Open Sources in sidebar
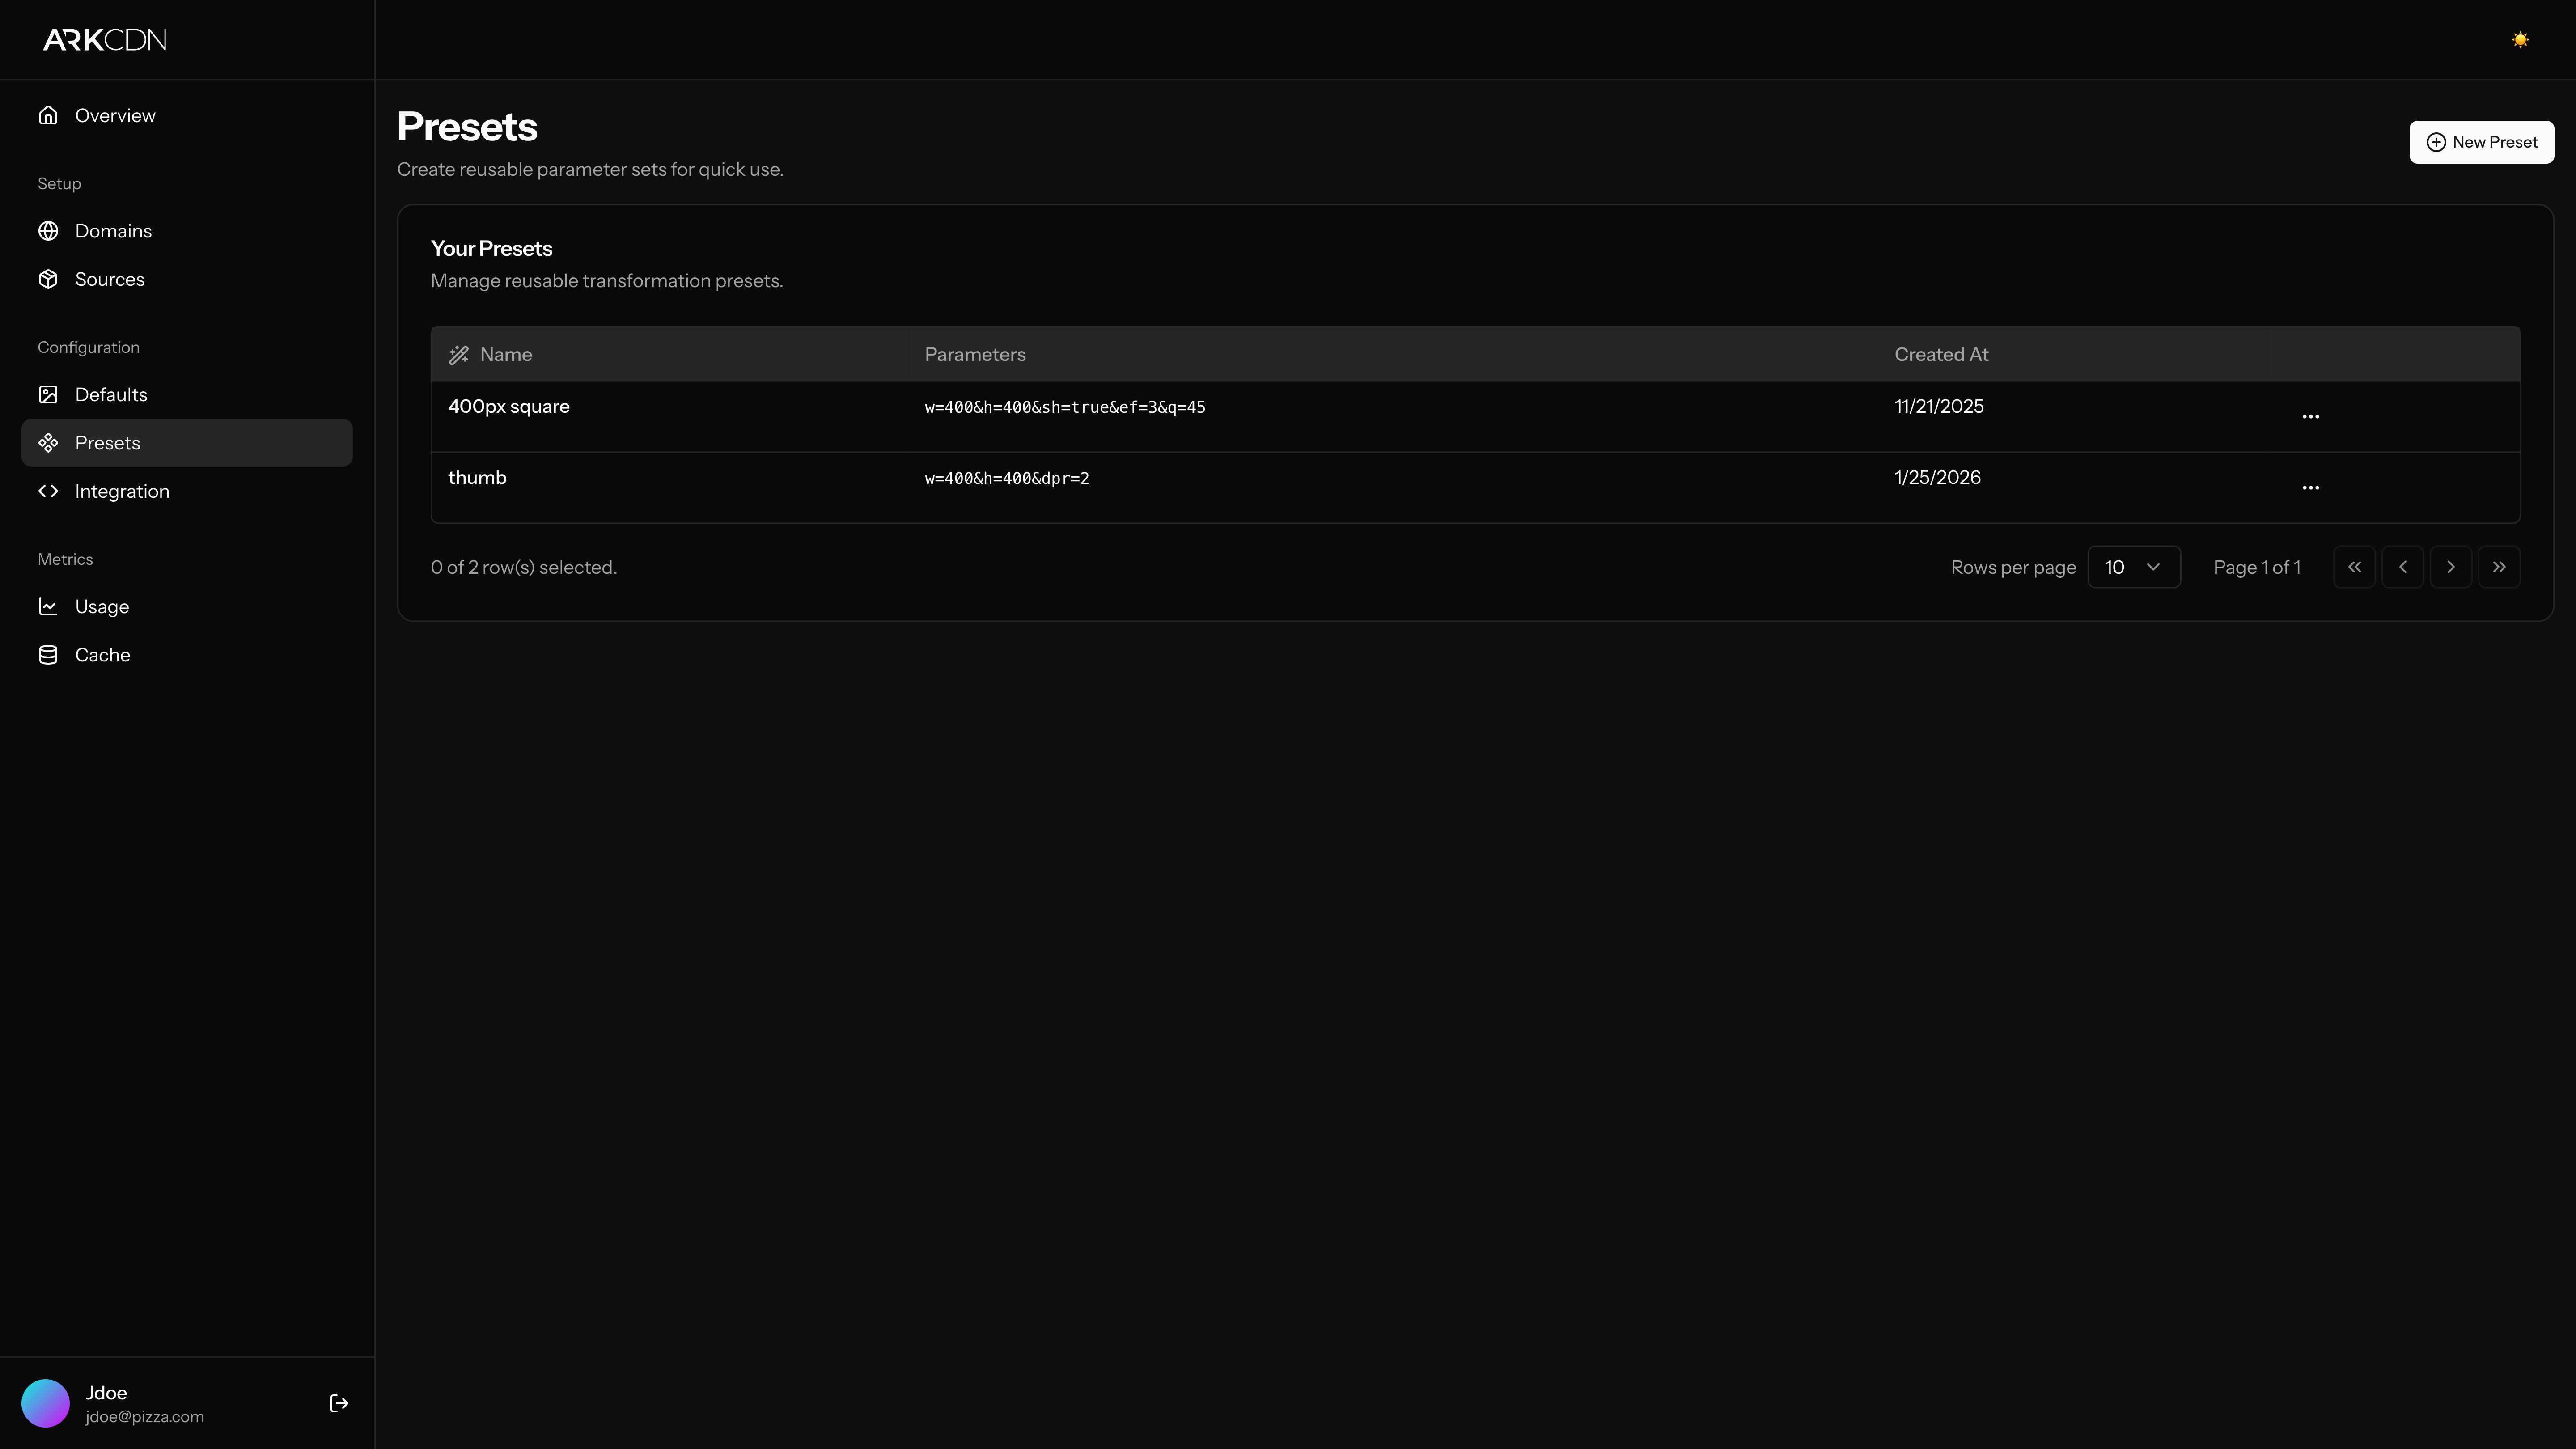This screenshot has width=2576, height=1449. [187, 279]
